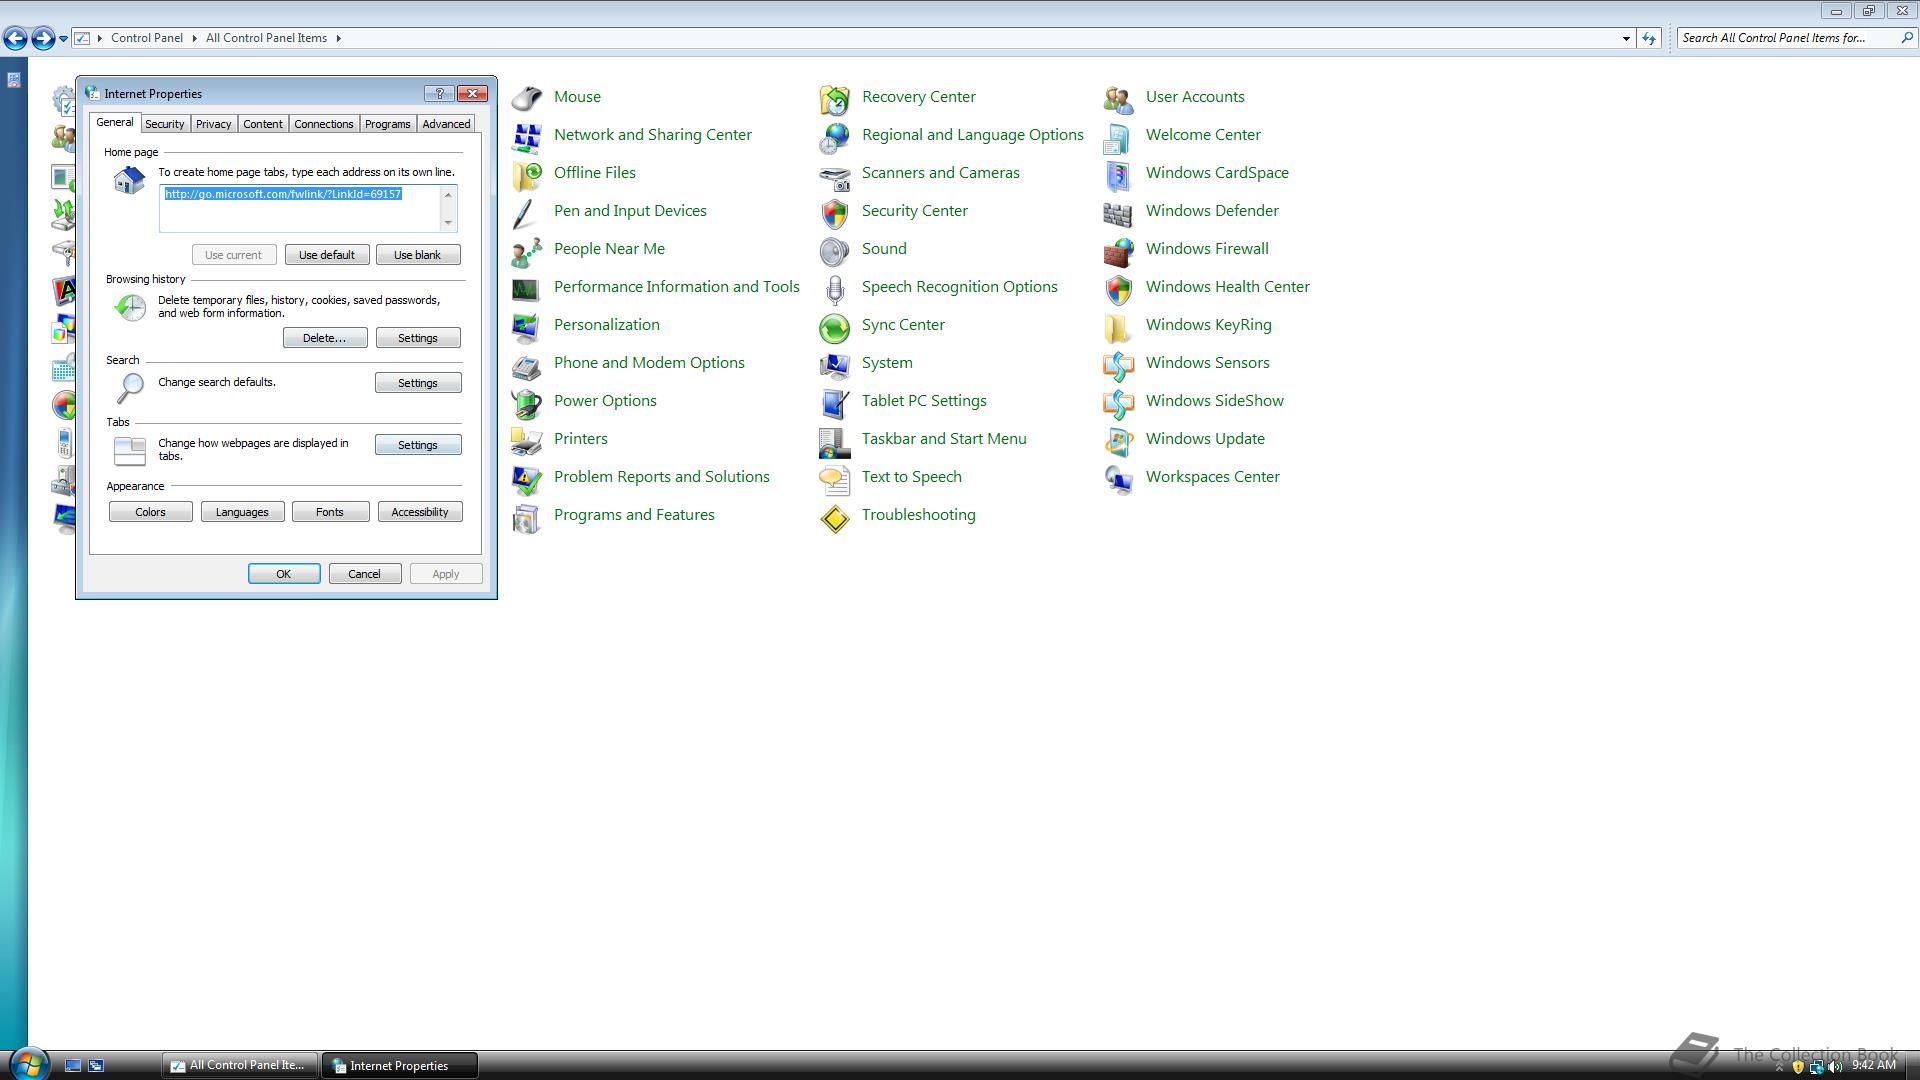Click Cancel in Internet Properties

click(x=365, y=574)
